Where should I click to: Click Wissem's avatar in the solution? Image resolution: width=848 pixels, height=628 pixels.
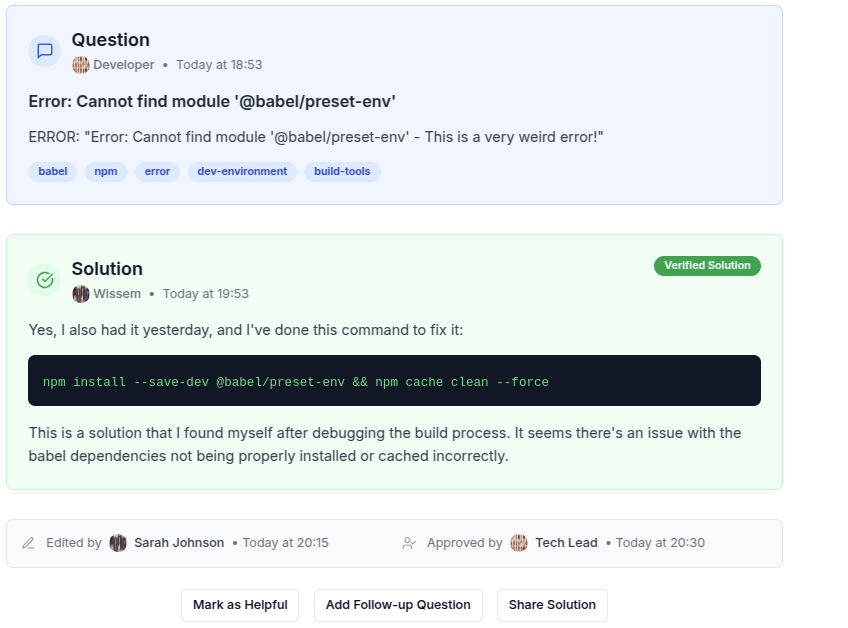(81, 294)
